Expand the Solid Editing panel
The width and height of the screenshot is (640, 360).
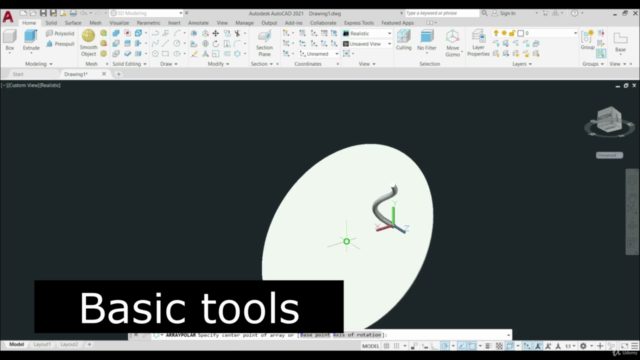click(129, 64)
